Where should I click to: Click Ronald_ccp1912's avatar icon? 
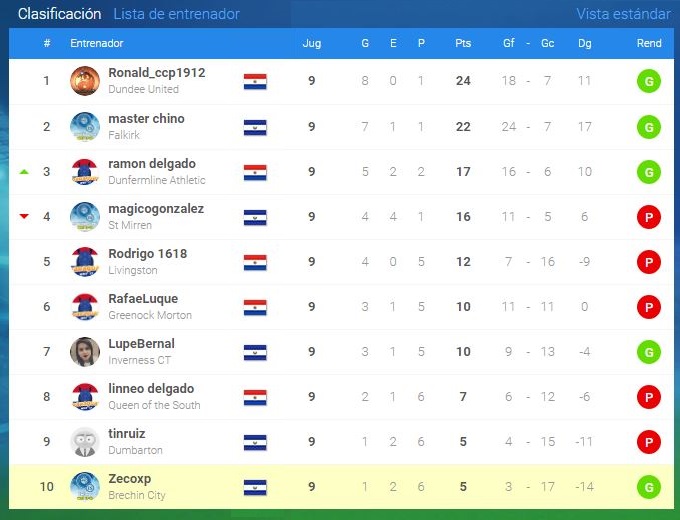[85, 81]
